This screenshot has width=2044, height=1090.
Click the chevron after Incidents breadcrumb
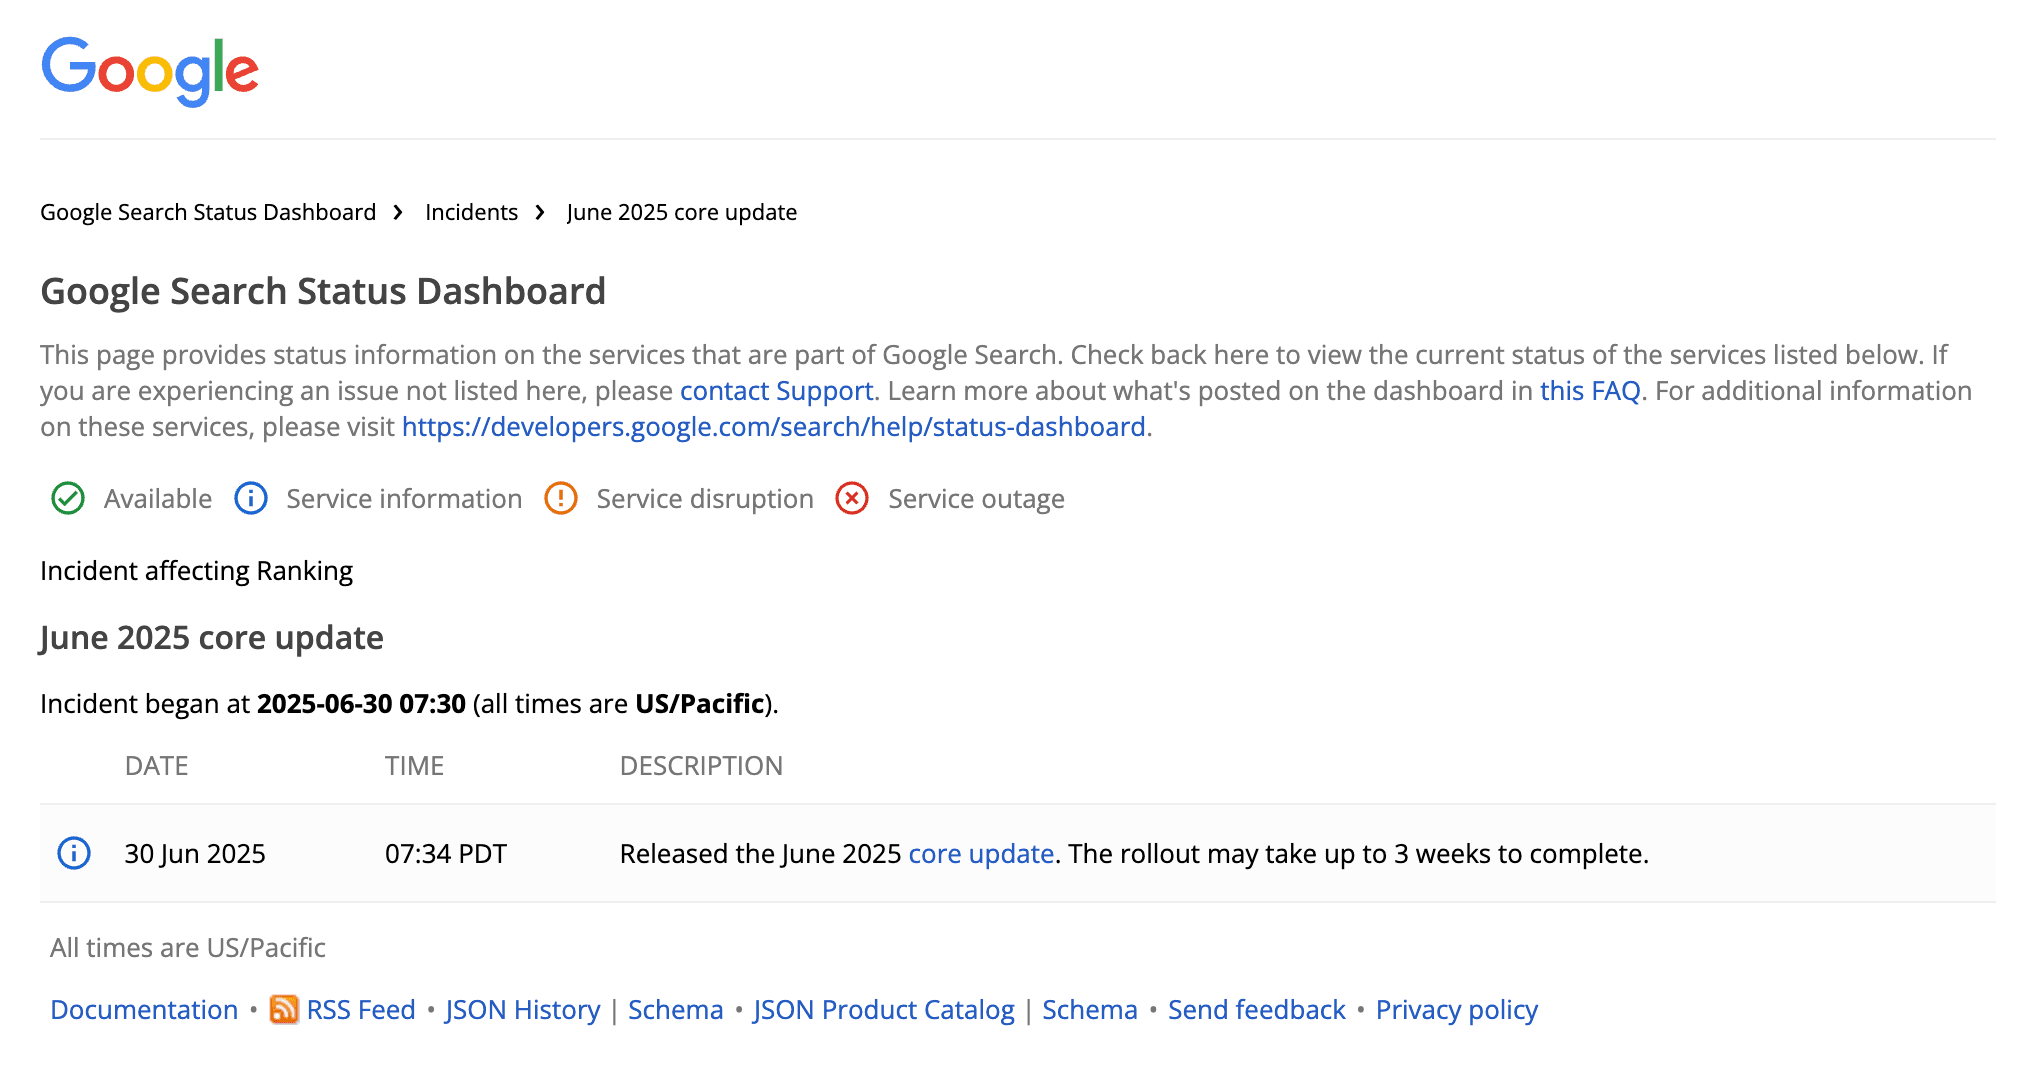pos(539,212)
